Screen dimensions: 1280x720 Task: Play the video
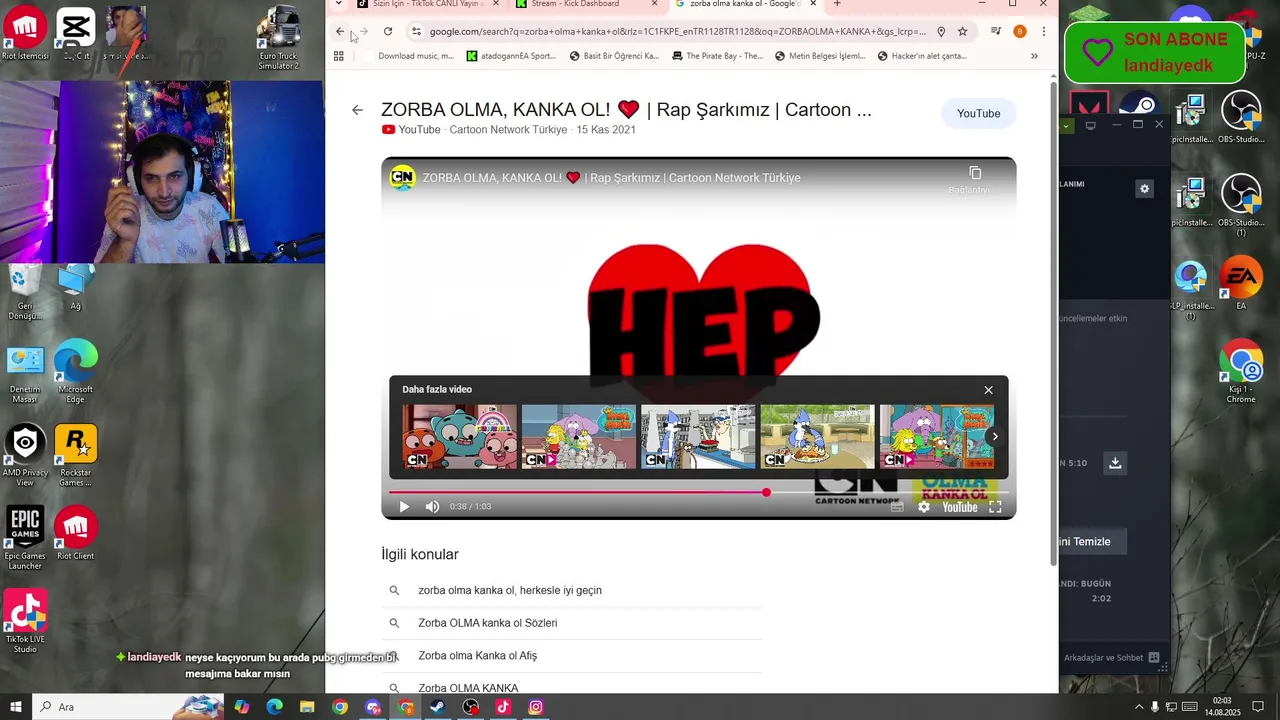pos(404,507)
